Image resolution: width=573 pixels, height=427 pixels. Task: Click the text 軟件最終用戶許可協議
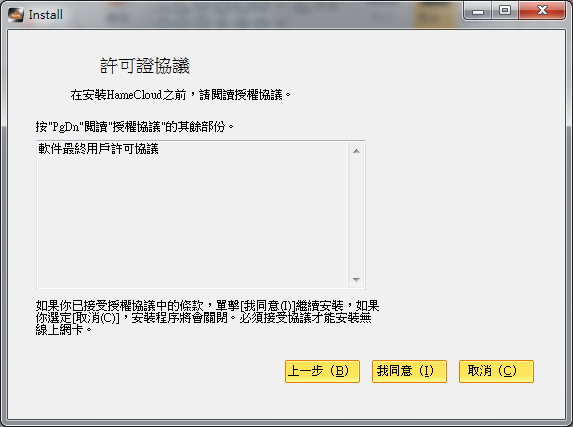[x=98, y=149]
